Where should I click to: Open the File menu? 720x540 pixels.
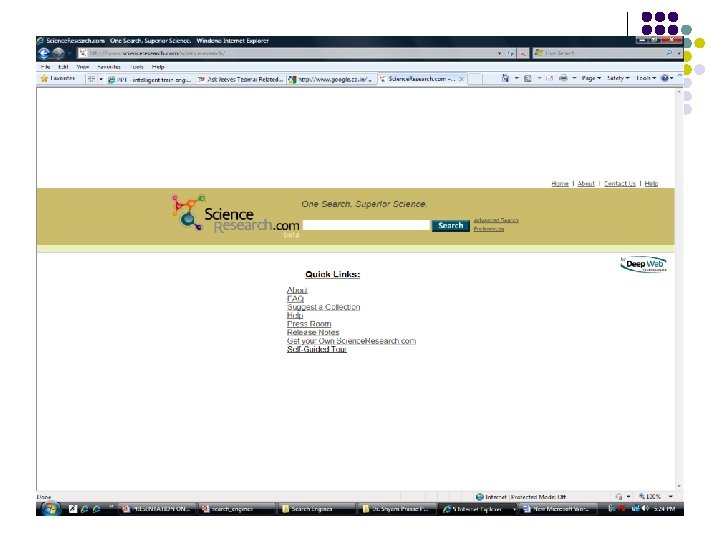click(x=45, y=67)
